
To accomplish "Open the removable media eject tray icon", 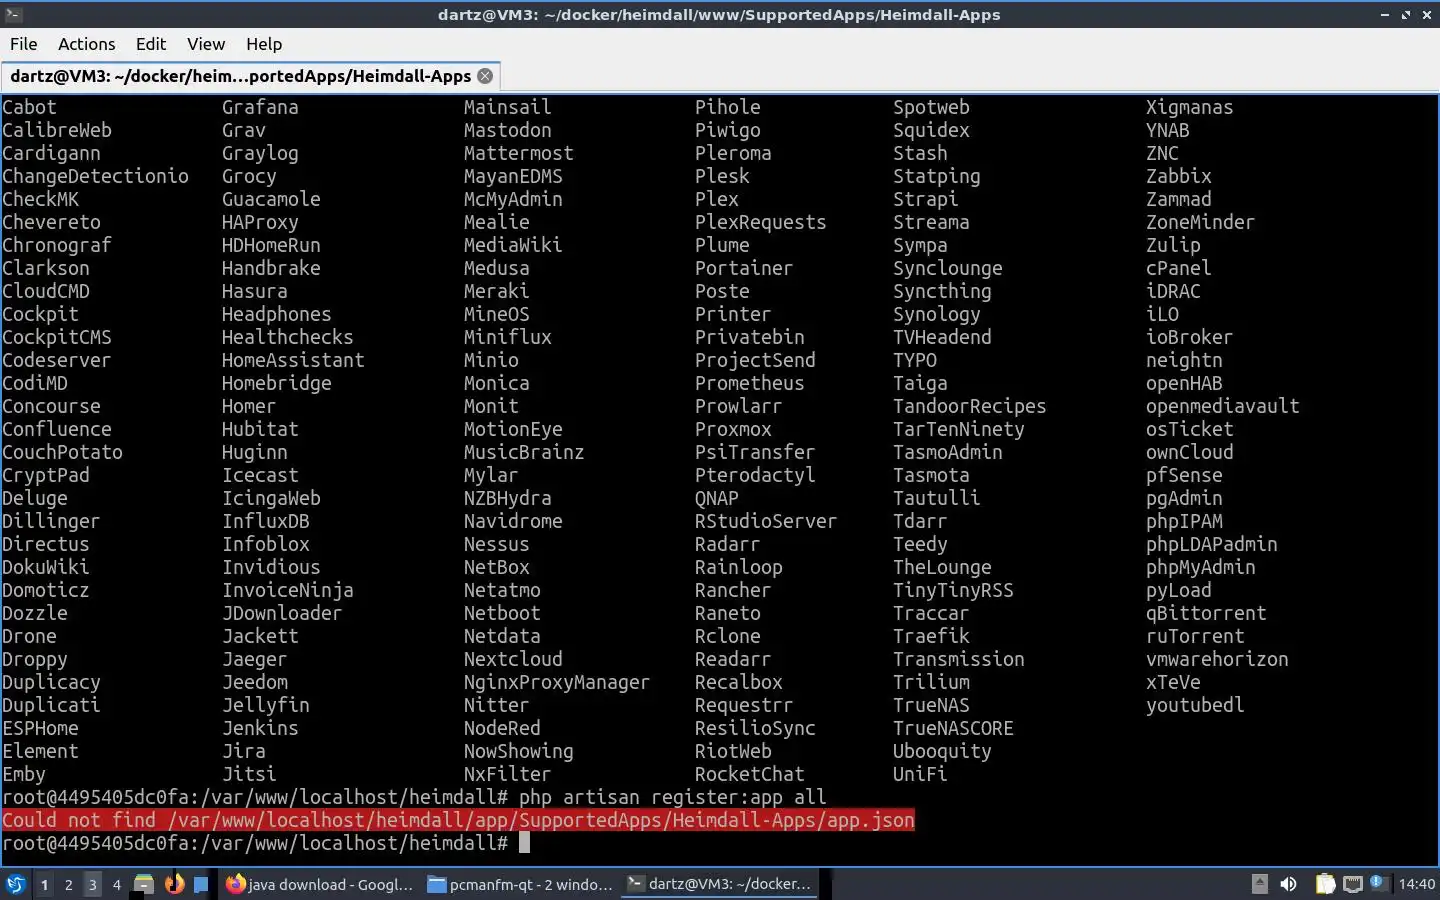I will click(1260, 884).
